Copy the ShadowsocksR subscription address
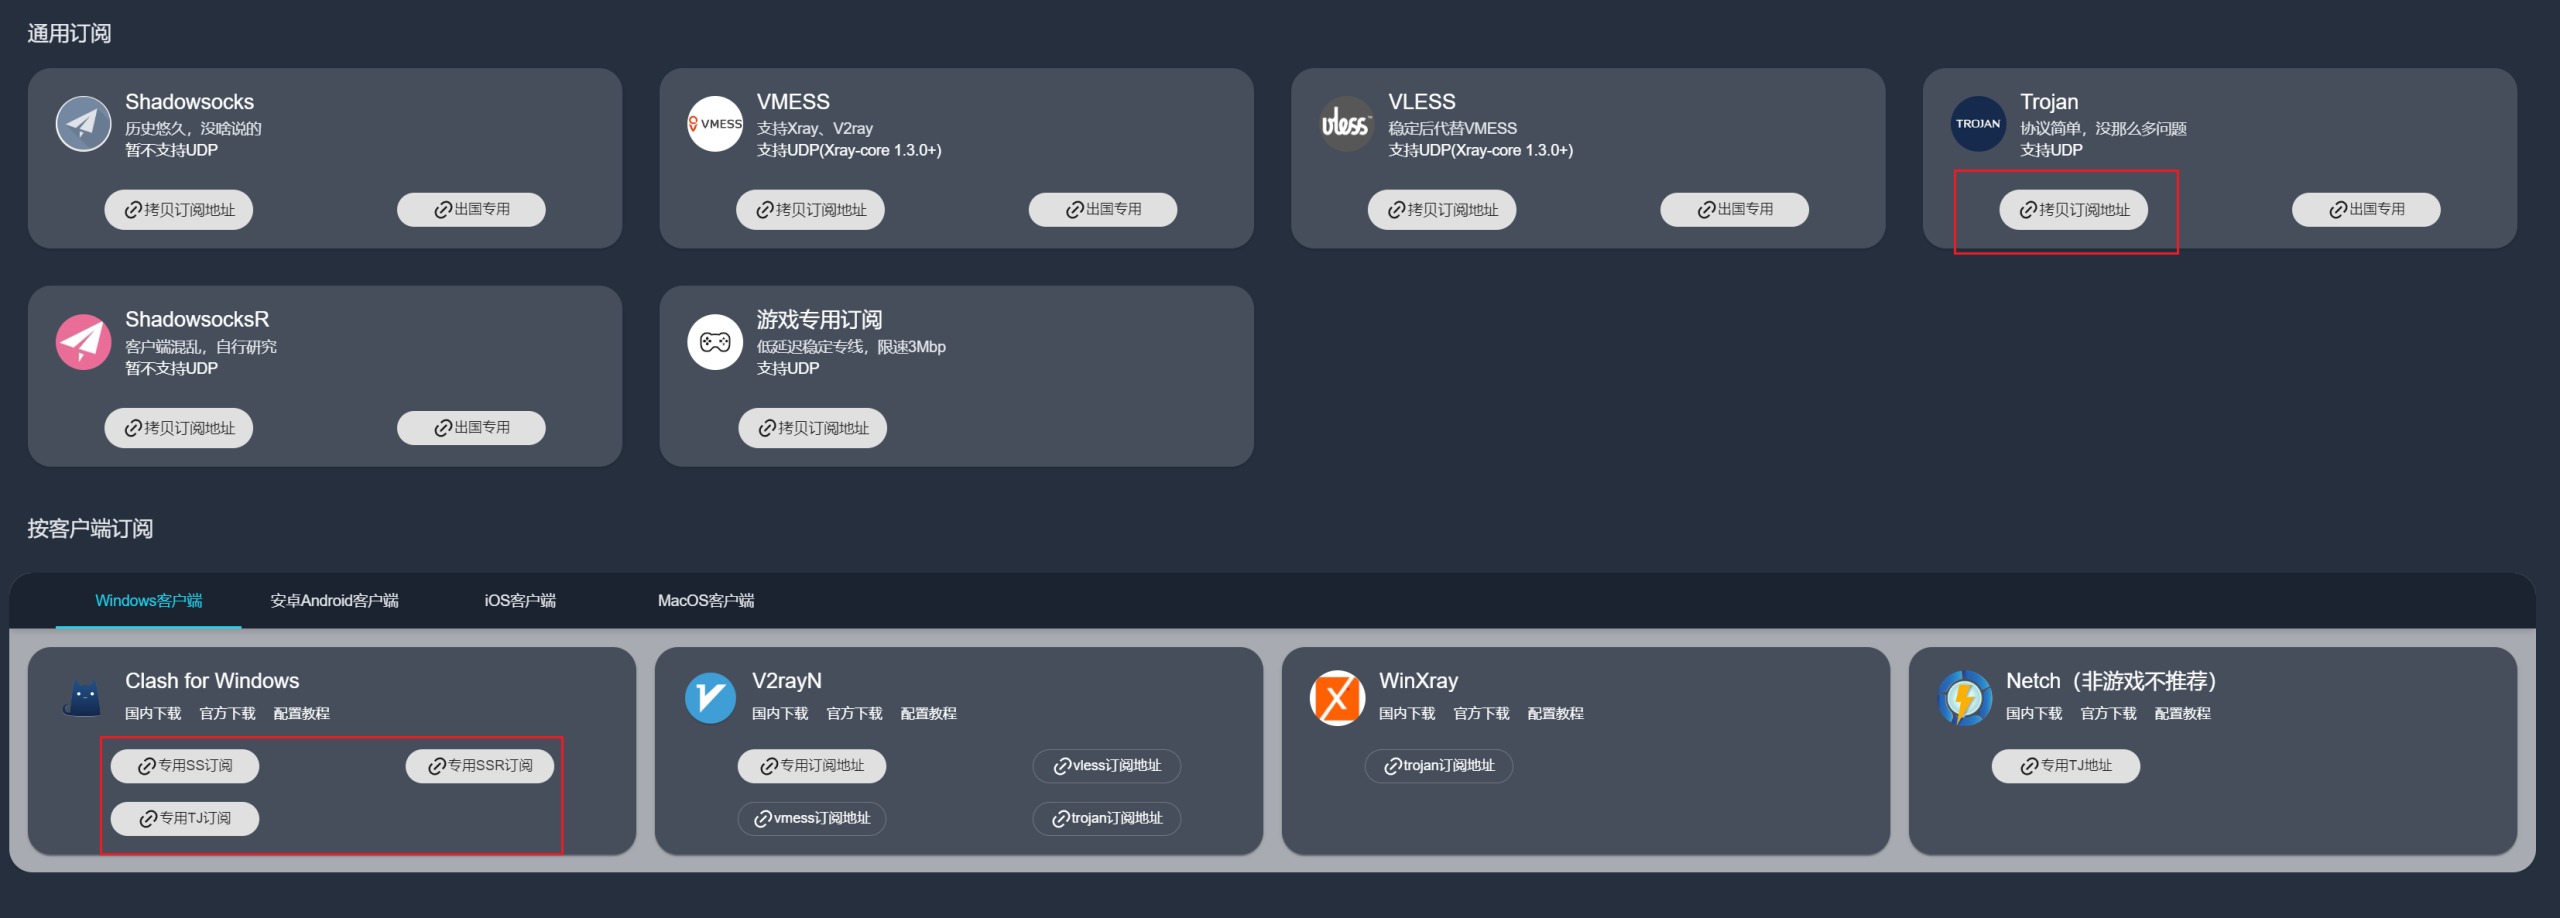This screenshot has width=2560, height=918. (x=179, y=428)
